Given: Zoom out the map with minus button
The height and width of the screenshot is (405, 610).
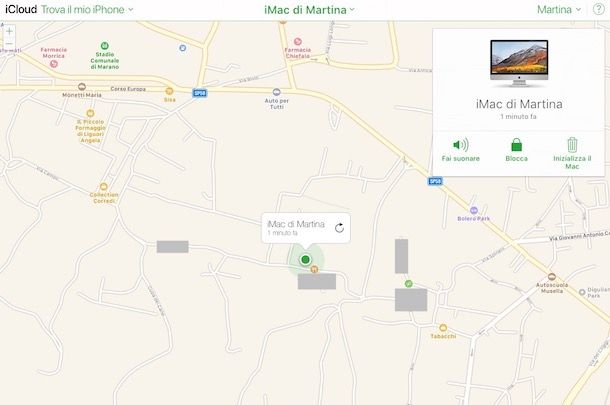Looking at the screenshot, I should [x=9, y=44].
